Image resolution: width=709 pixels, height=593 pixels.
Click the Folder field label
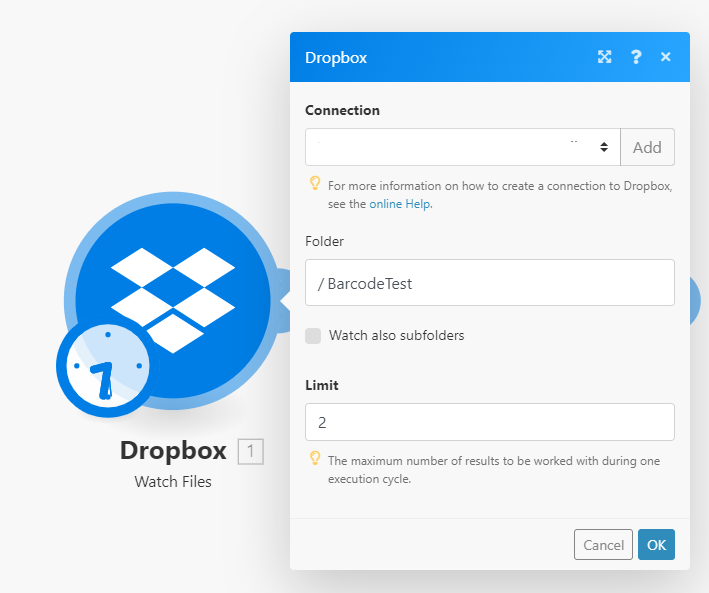tap(324, 242)
